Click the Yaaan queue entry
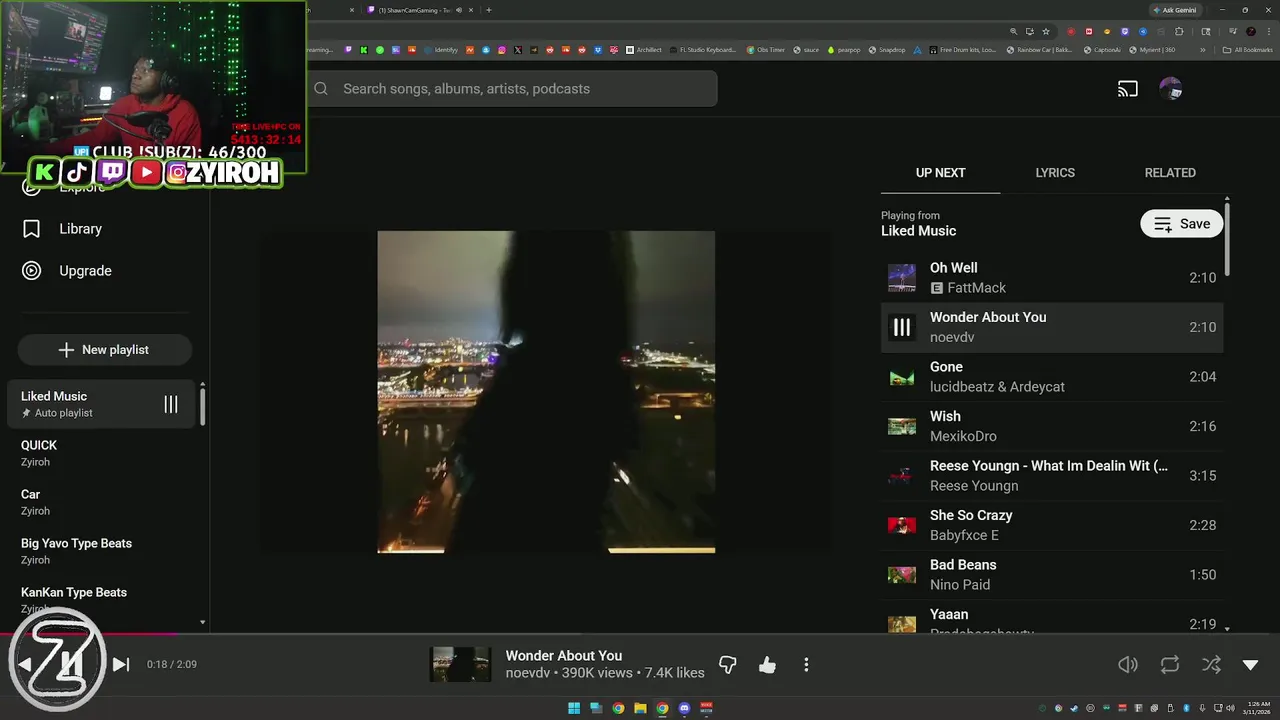Viewport: 1280px width, 720px height. pos(1052,618)
